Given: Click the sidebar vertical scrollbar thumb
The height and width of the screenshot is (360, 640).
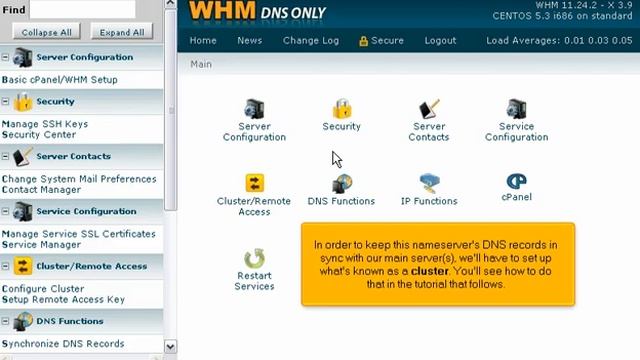Looking at the screenshot, I should tap(171, 110).
